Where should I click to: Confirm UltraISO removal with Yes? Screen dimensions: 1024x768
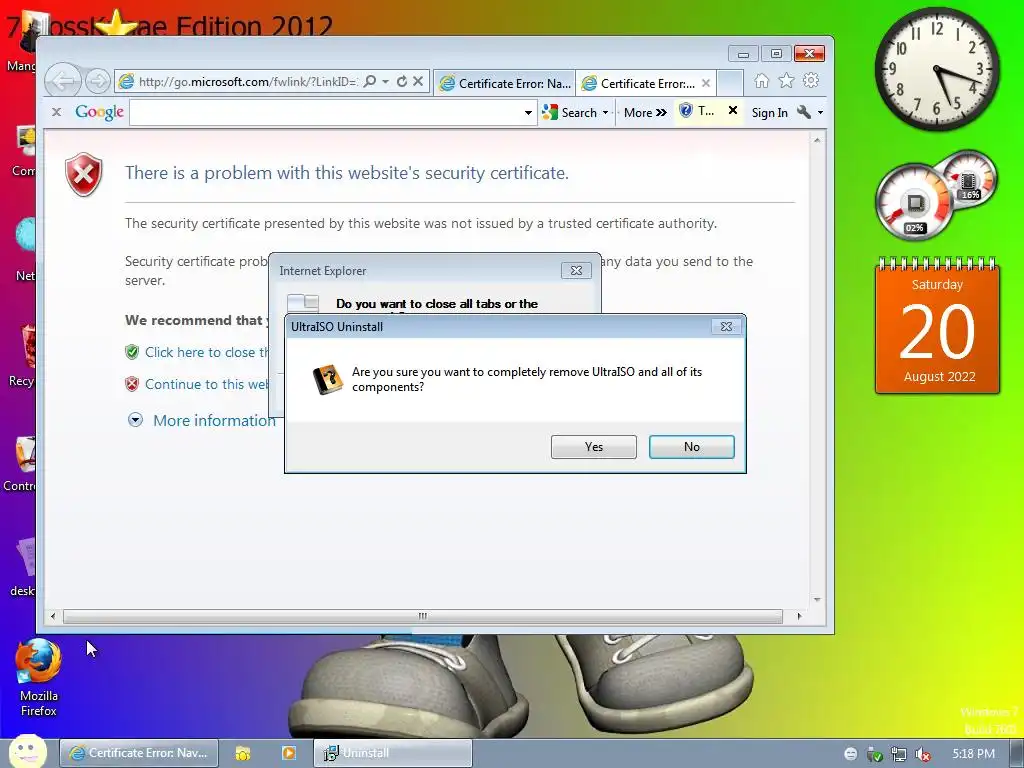click(594, 447)
